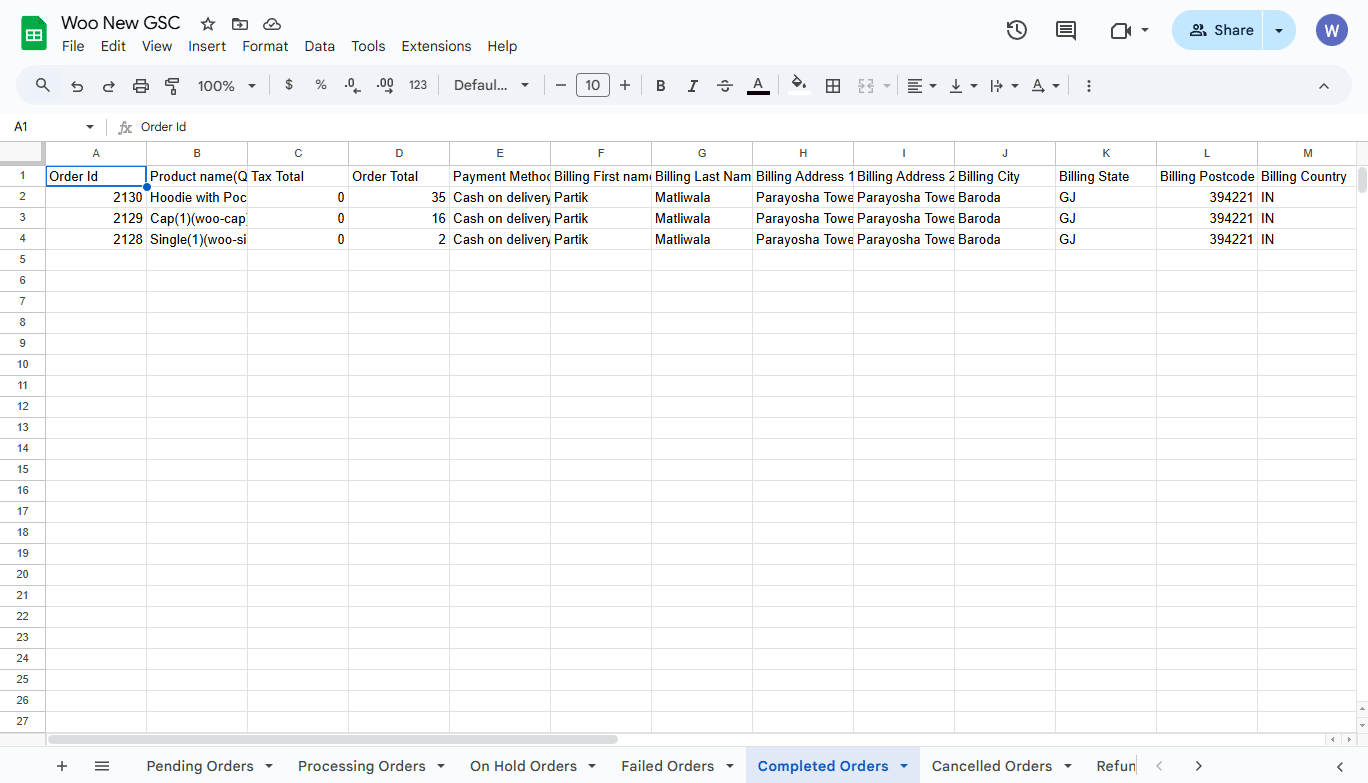Toggle italic formatting

(692, 86)
